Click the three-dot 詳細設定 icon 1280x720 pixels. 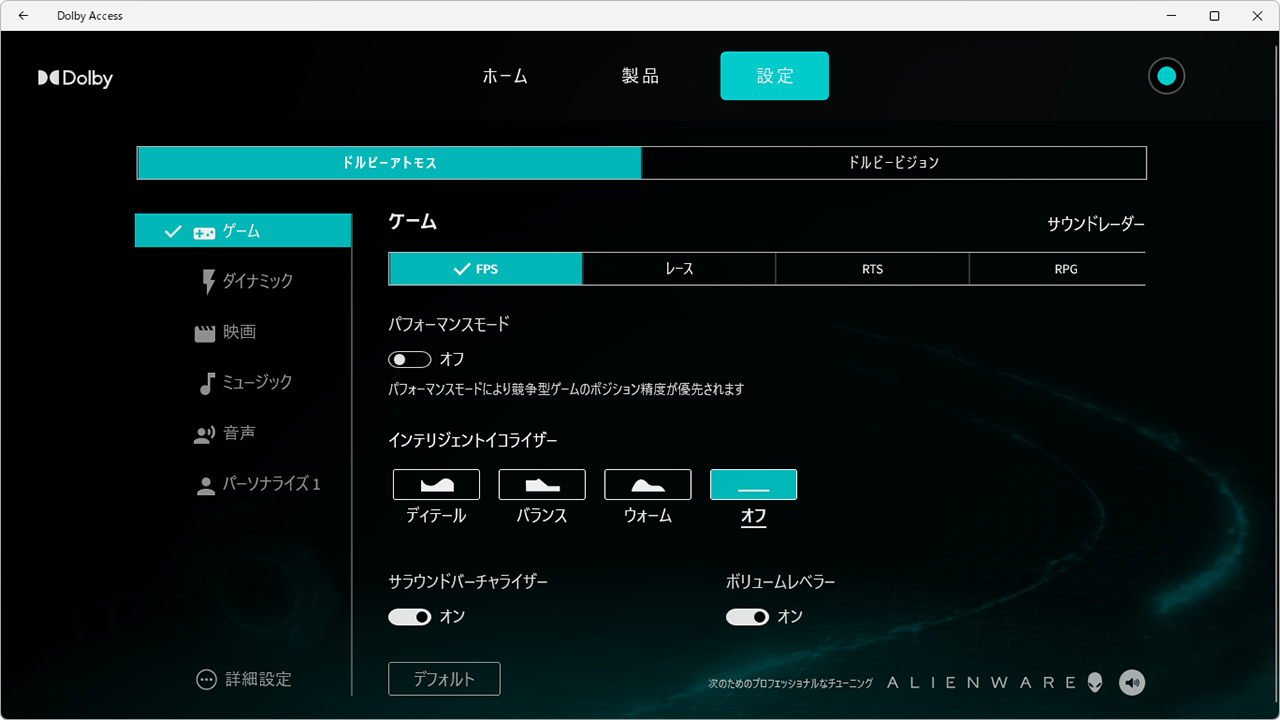pyautogui.click(x=206, y=679)
